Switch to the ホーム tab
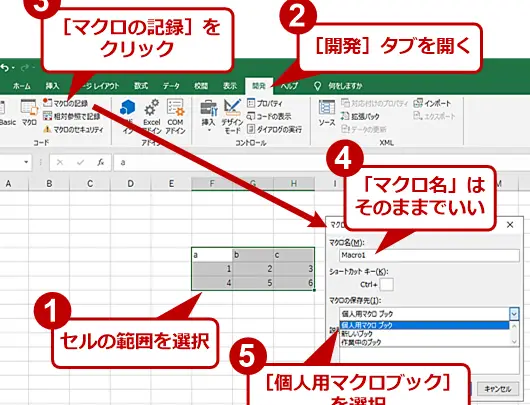The height and width of the screenshot is (405, 530). click(x=22, y=86)
